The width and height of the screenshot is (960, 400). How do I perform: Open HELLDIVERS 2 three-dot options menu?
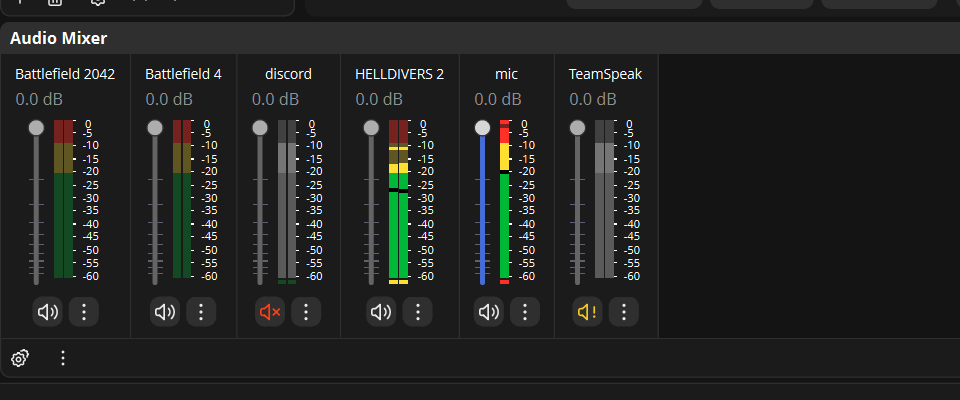coord(418,312)
